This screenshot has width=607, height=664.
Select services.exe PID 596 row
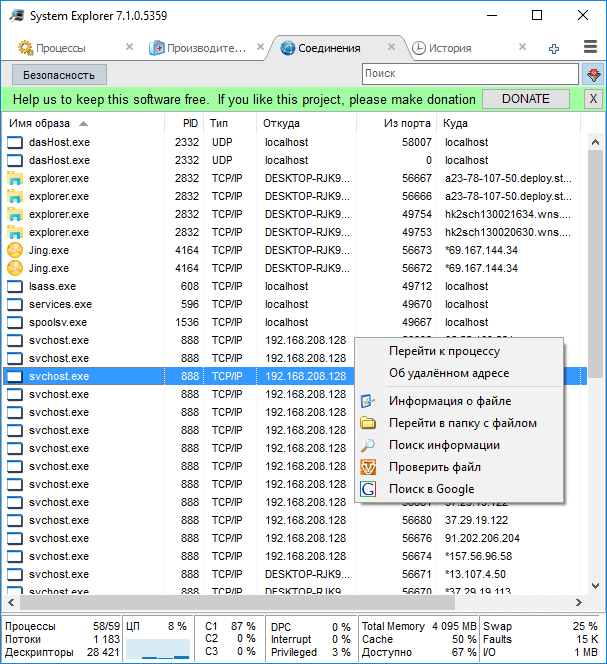(x=295, y=304)
